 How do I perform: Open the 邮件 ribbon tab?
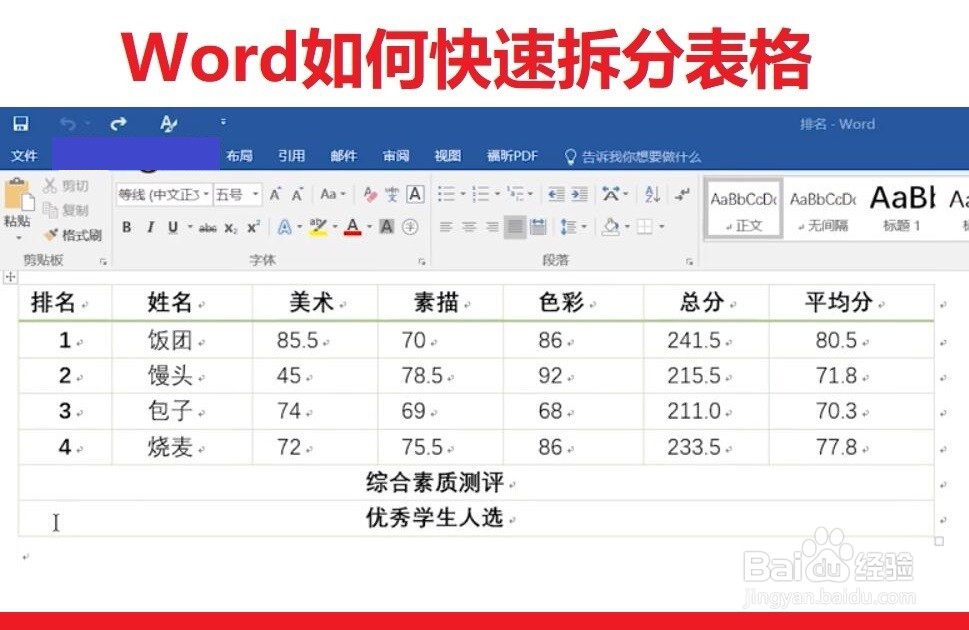tap(344, 156)
